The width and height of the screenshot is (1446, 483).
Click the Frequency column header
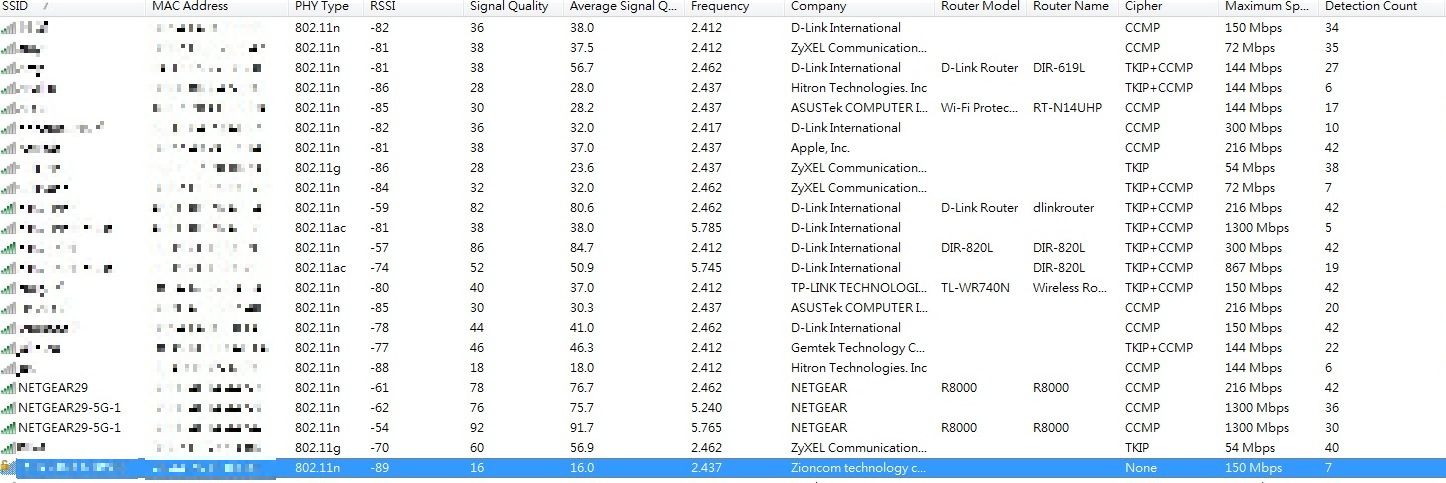[x=720, y=7]
